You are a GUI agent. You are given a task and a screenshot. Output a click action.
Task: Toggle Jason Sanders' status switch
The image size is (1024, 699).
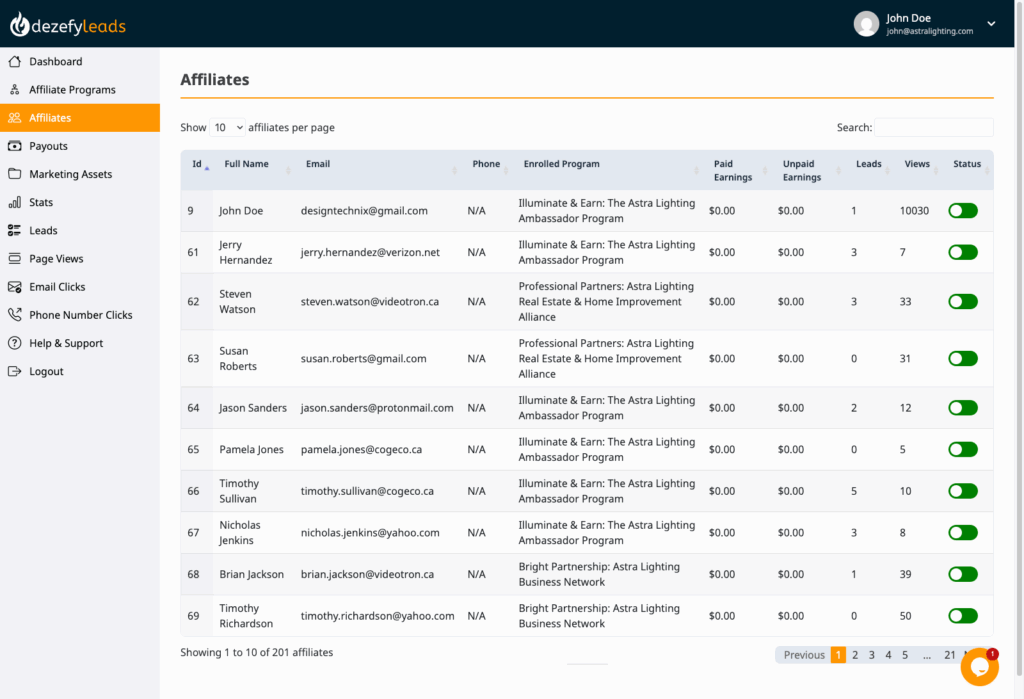(963, 408)
